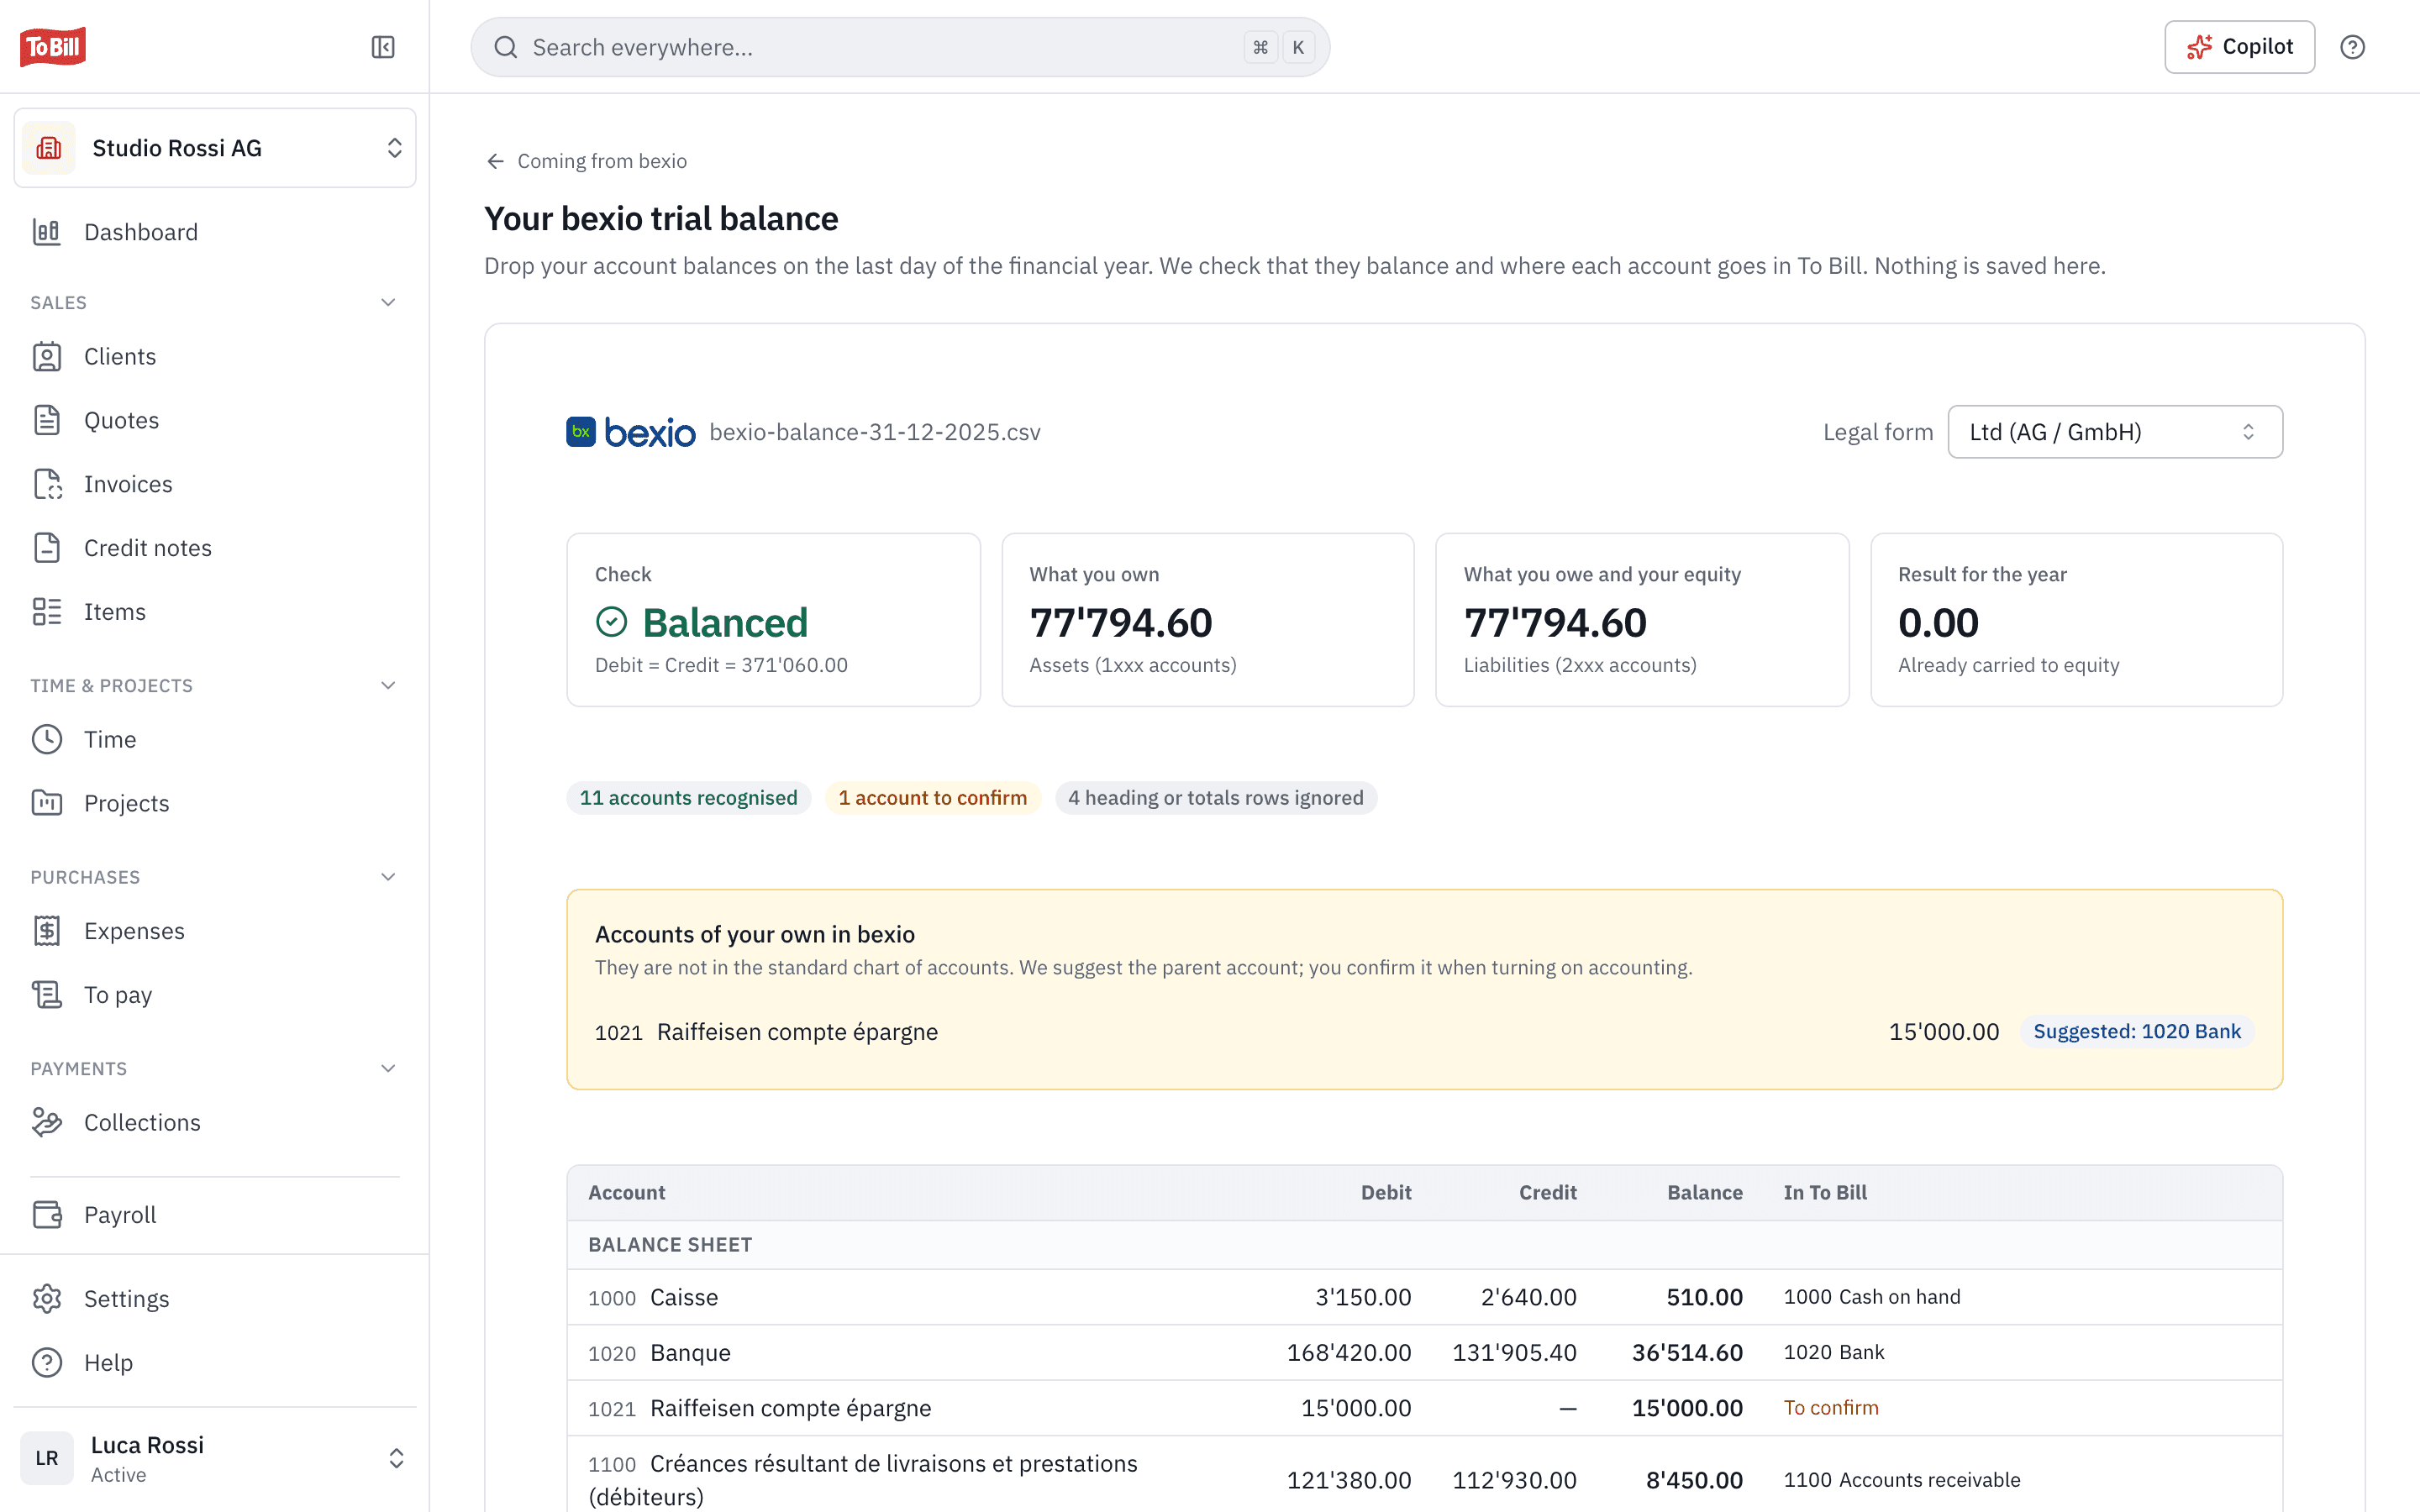Open the Copilot button
Image resolution: width=2420 pixels, height=1512 pixels.
[x=2239, y=47]
